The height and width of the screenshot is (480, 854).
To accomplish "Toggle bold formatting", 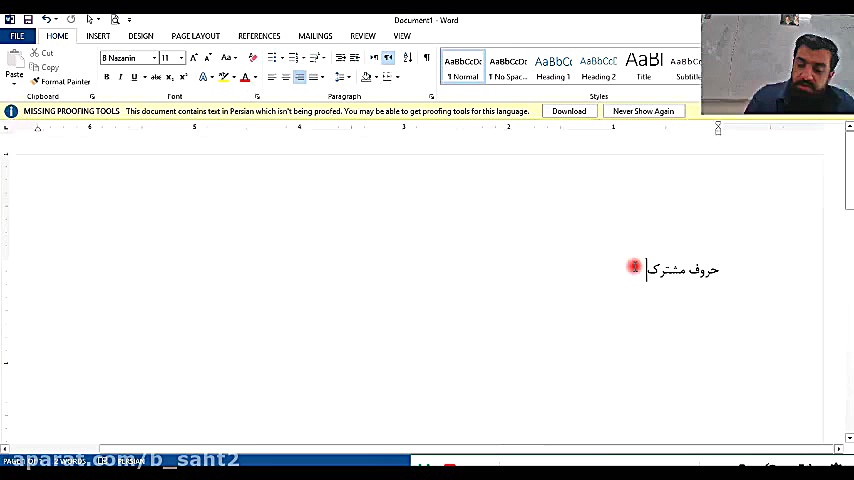I will [x=107, y=77].
